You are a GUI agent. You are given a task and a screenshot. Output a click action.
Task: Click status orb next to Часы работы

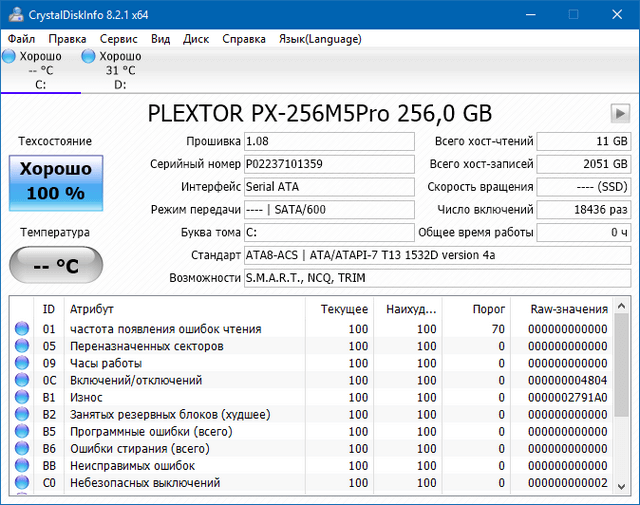point(21,363)
